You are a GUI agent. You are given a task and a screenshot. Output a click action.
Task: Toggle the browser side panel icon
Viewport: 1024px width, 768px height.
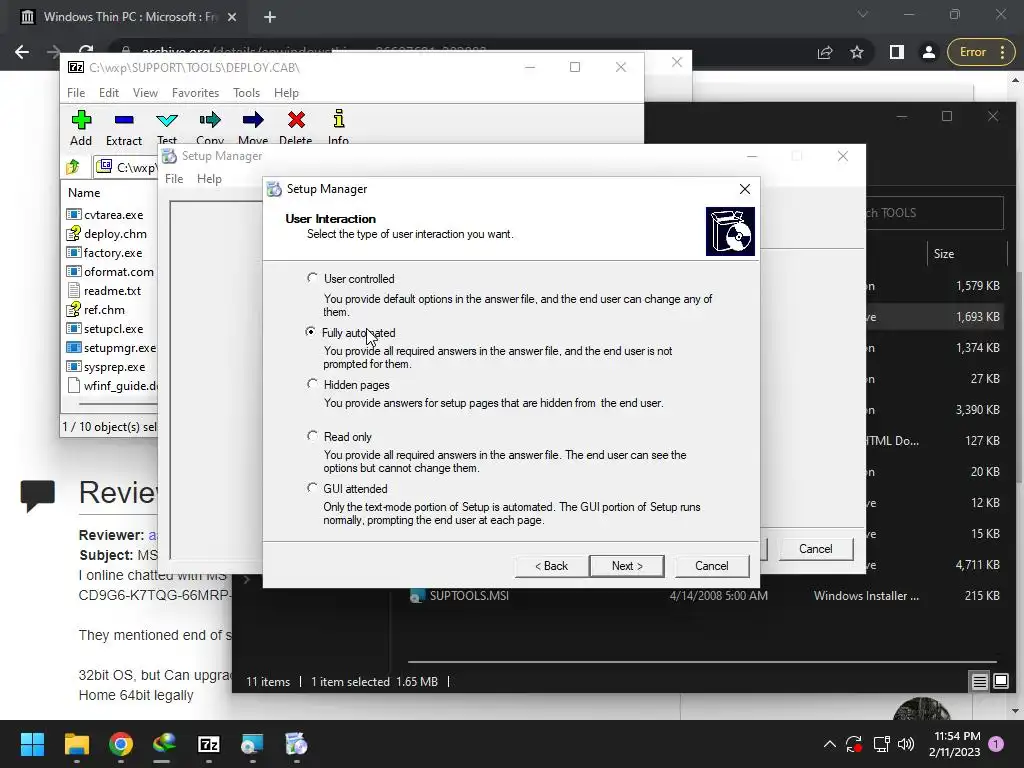pyautogui.click(x=897, y=52)
